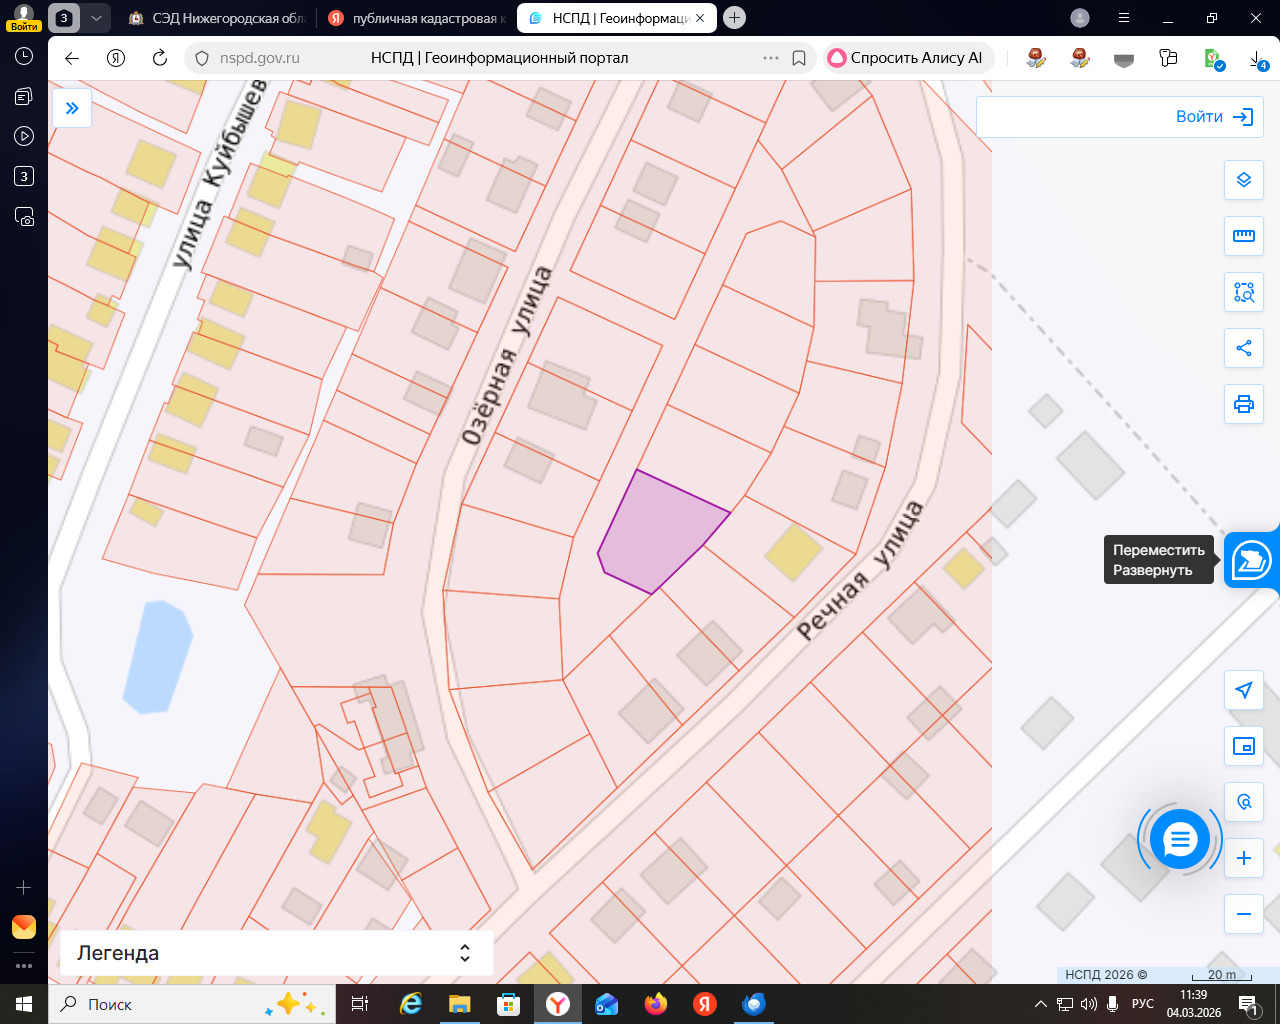The image size is (1280, 1024).
Task: Zoom in on the map
Action: click(1244, 858)
